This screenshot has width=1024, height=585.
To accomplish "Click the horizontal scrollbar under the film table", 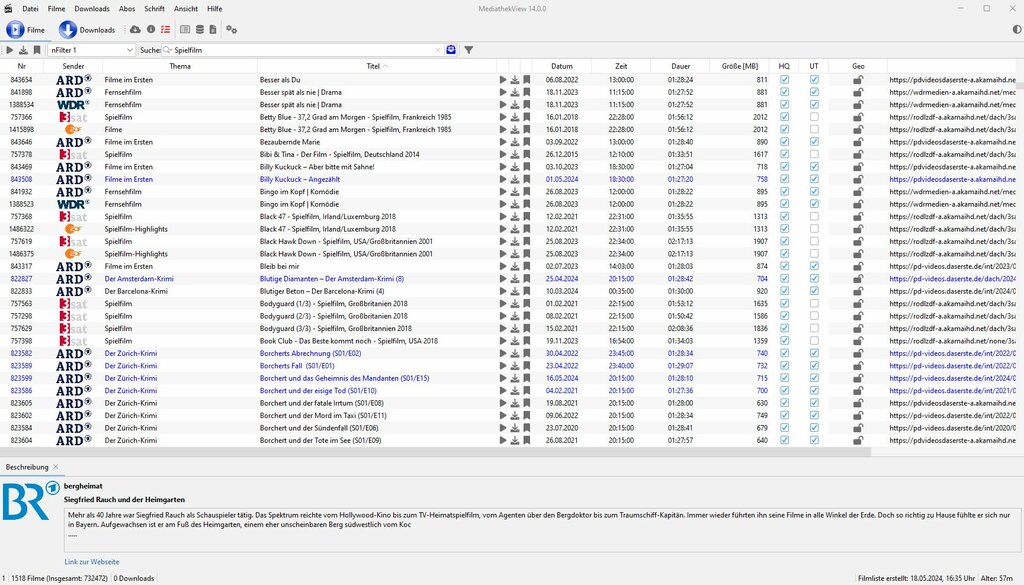I will point(436,451).
